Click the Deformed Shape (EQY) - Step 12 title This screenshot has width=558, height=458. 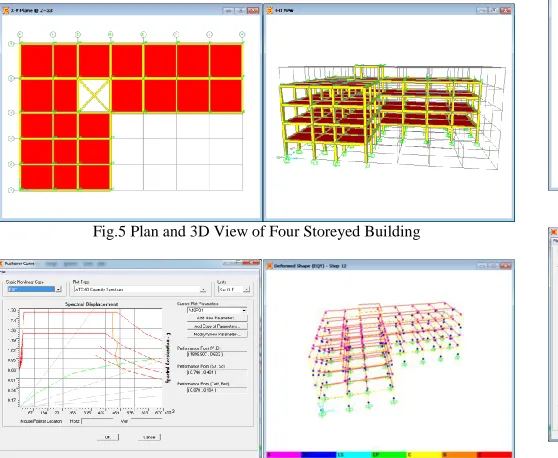[x=310, y=266]
